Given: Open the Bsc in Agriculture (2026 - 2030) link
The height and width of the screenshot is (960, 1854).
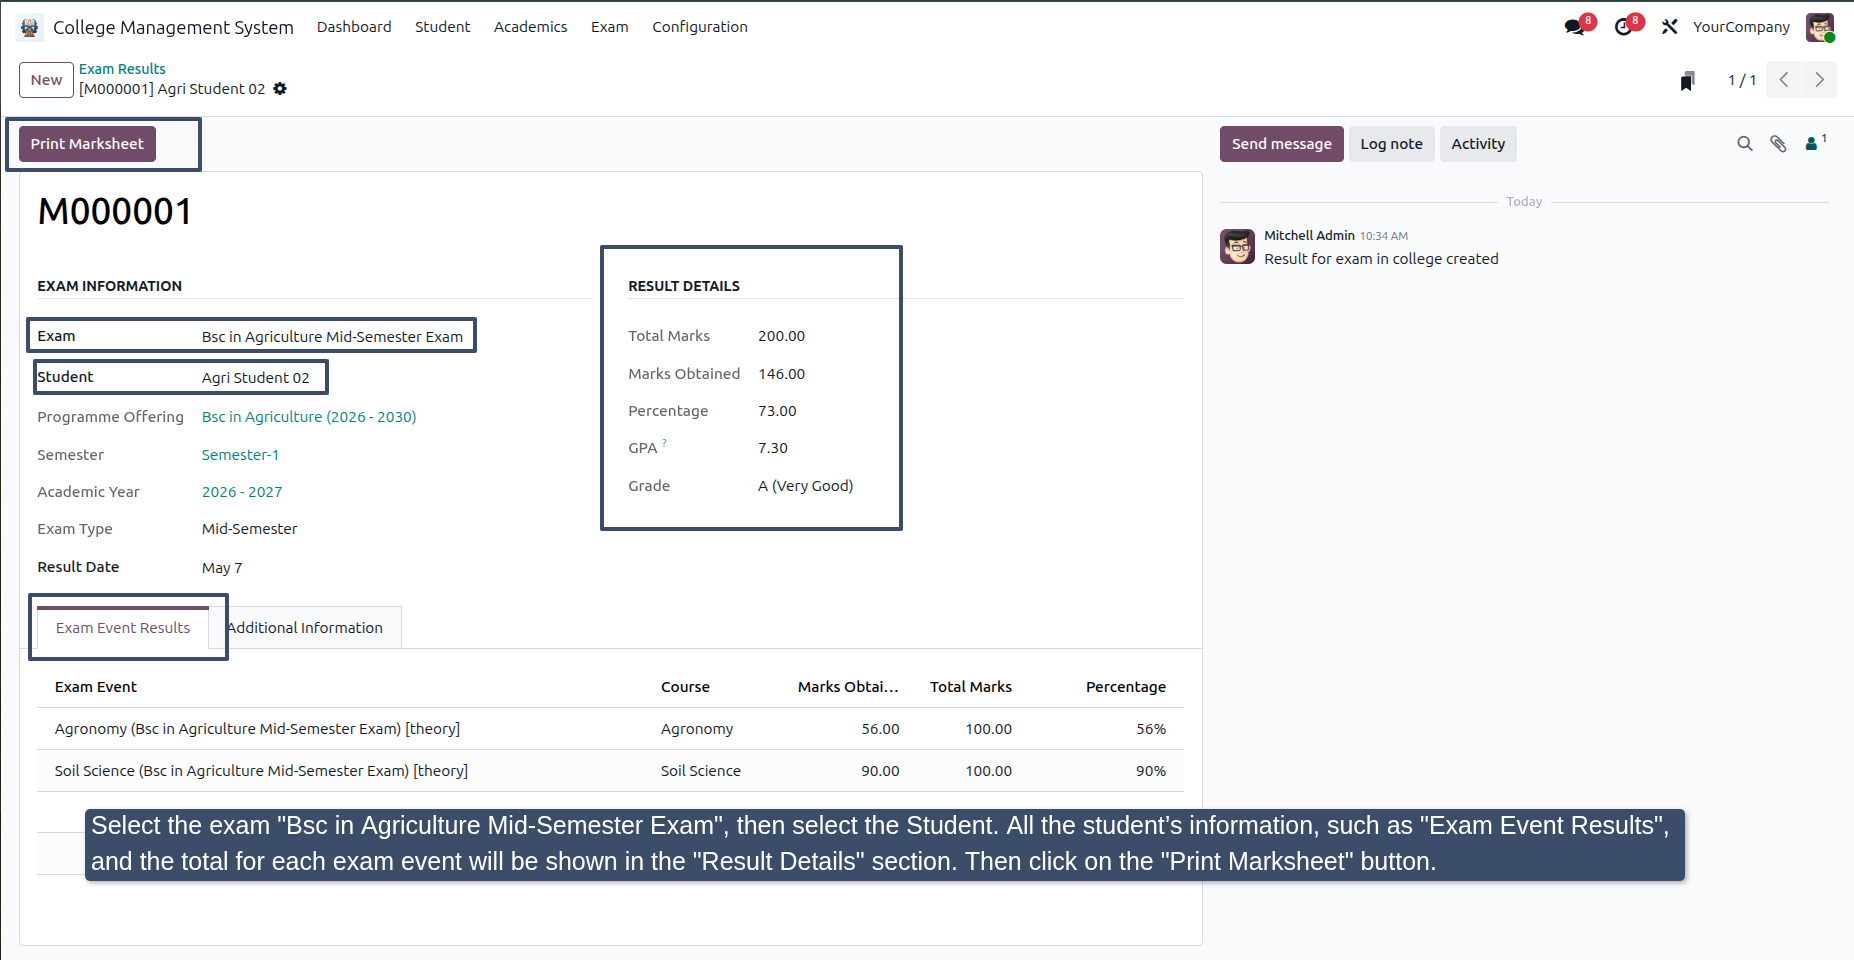Looking at the screenshot, I should point(309,417).
